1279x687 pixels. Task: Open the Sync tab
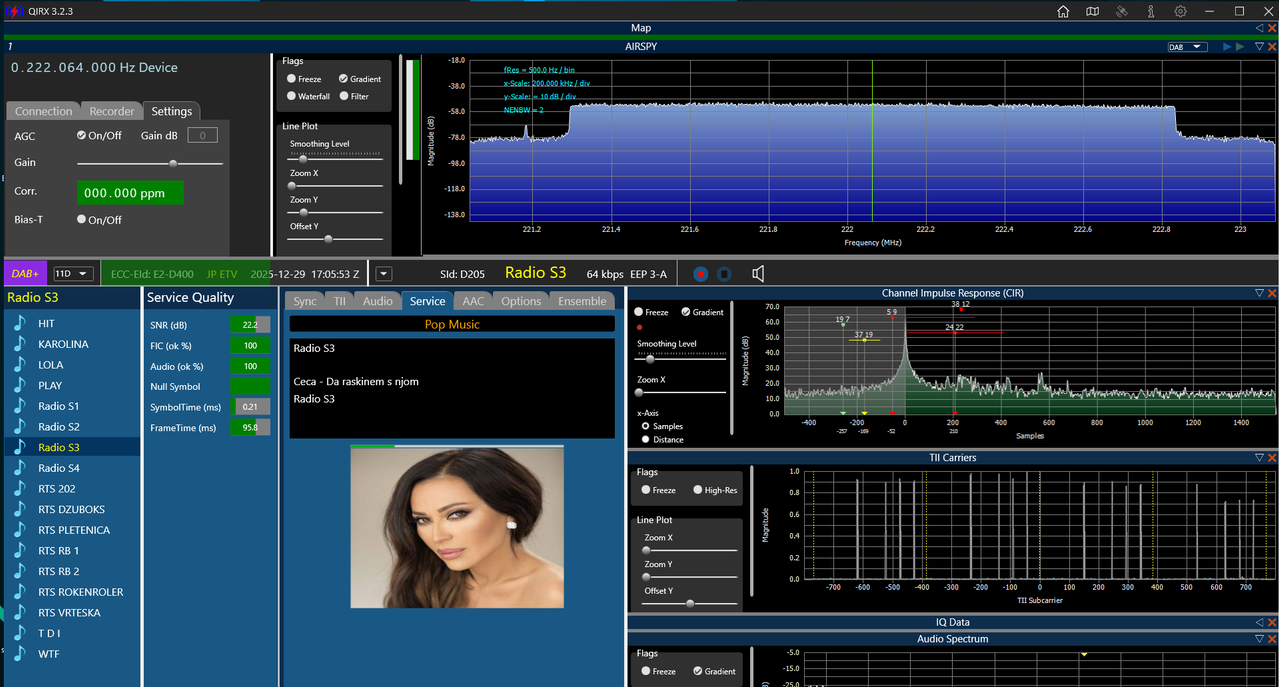pyautogui.click(x=305, y=301)
